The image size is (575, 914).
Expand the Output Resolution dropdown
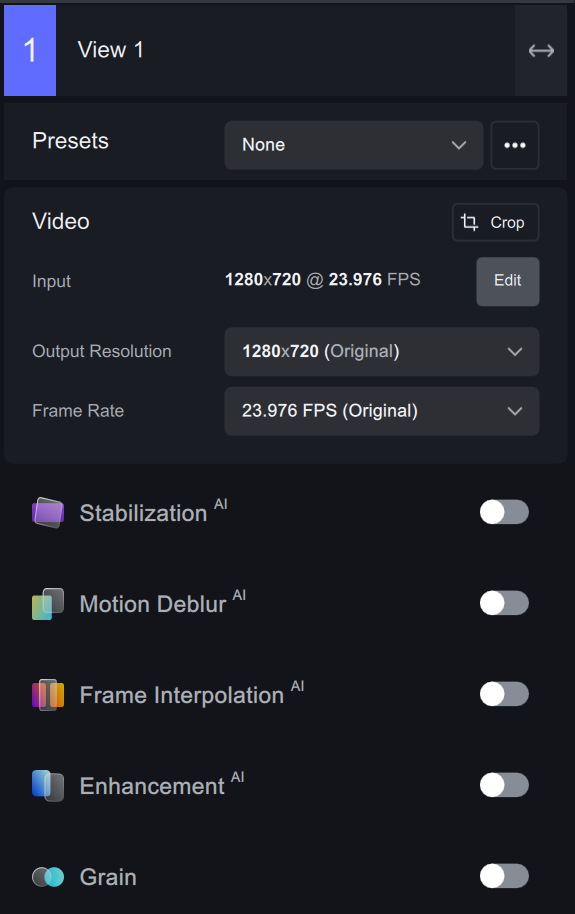click(381, 351)
